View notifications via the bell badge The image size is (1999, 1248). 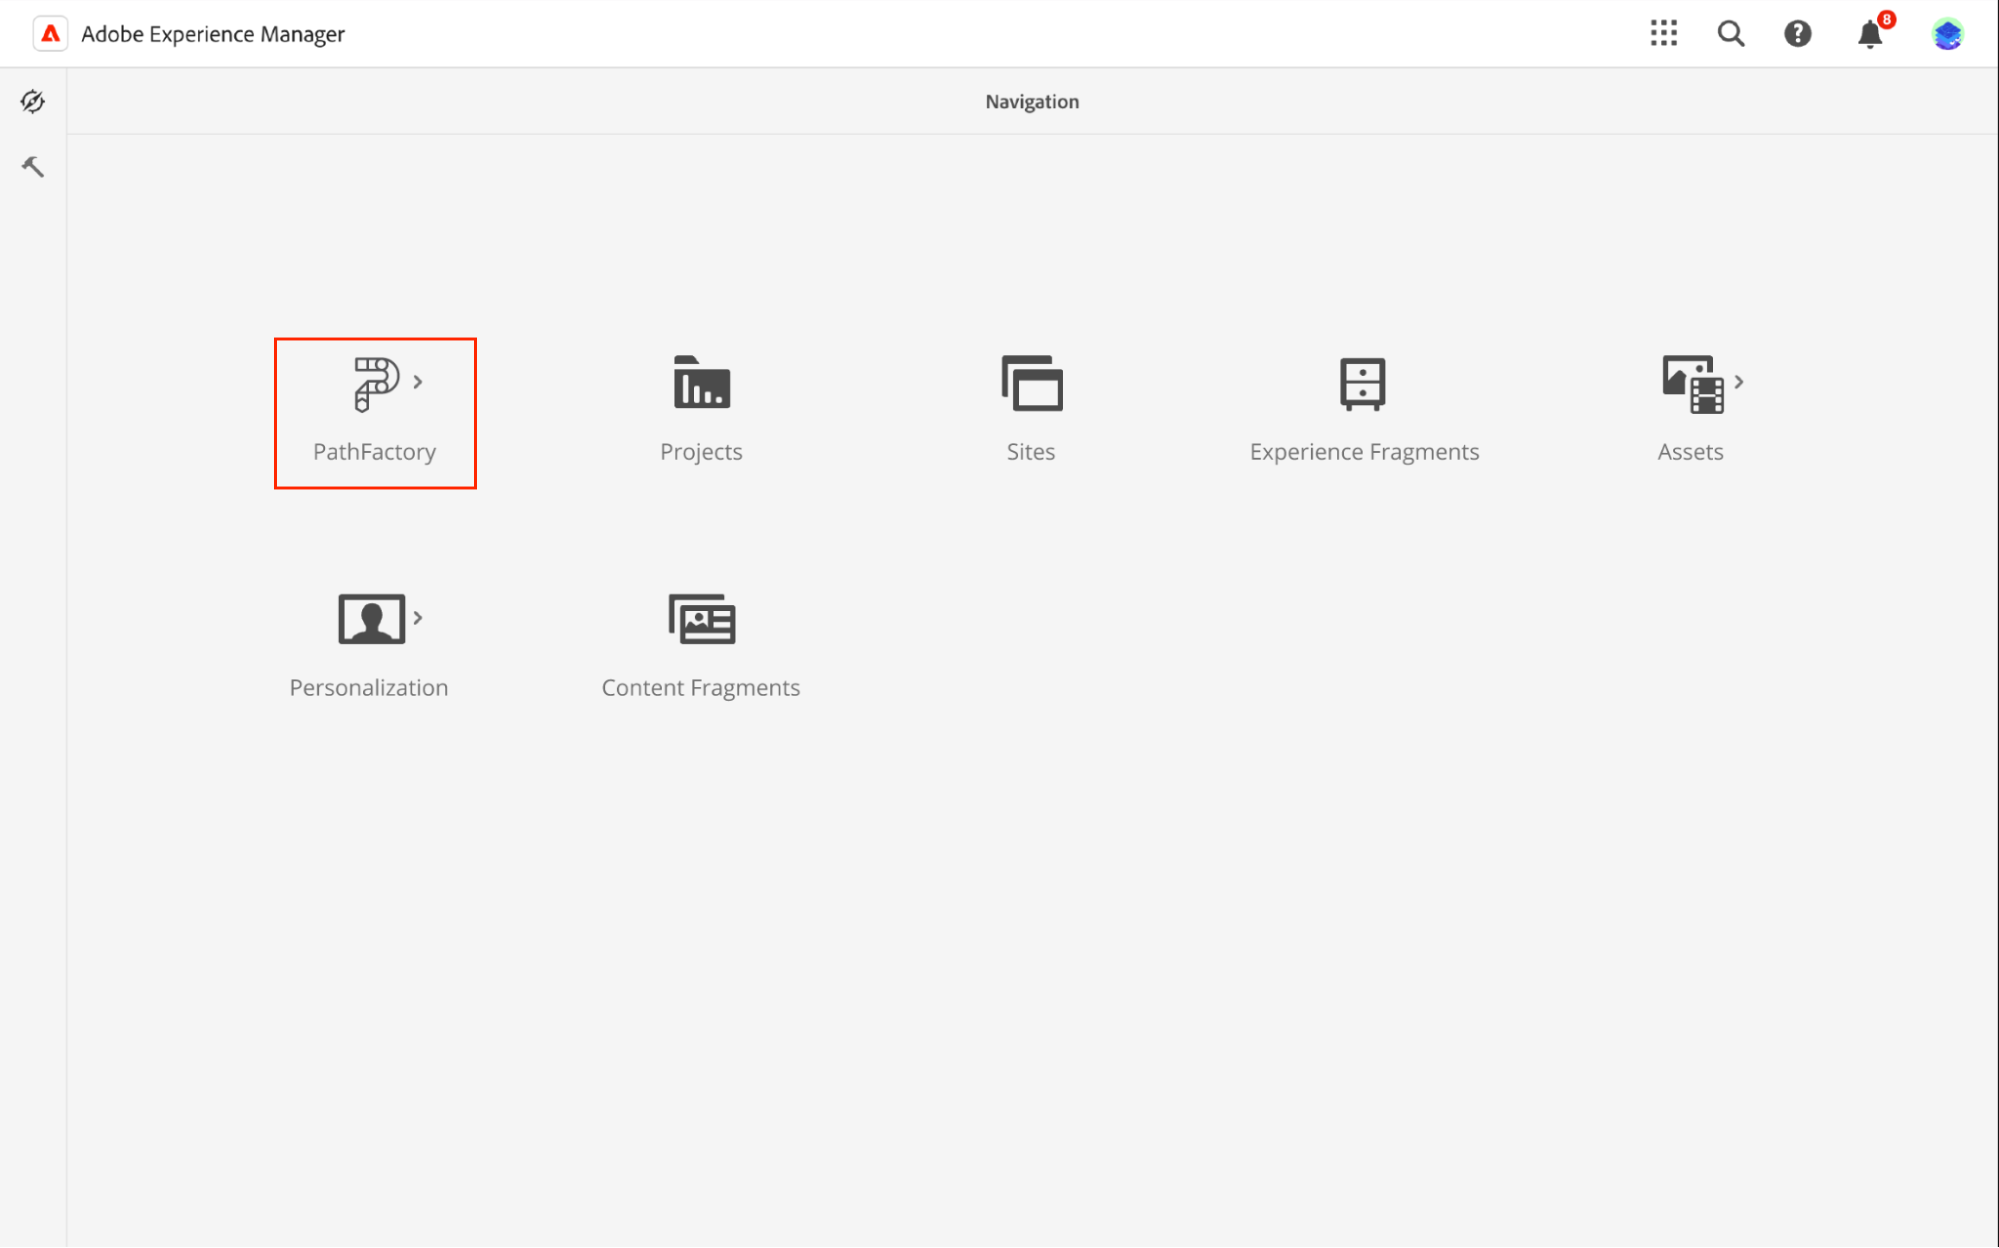pos(1869,33)
